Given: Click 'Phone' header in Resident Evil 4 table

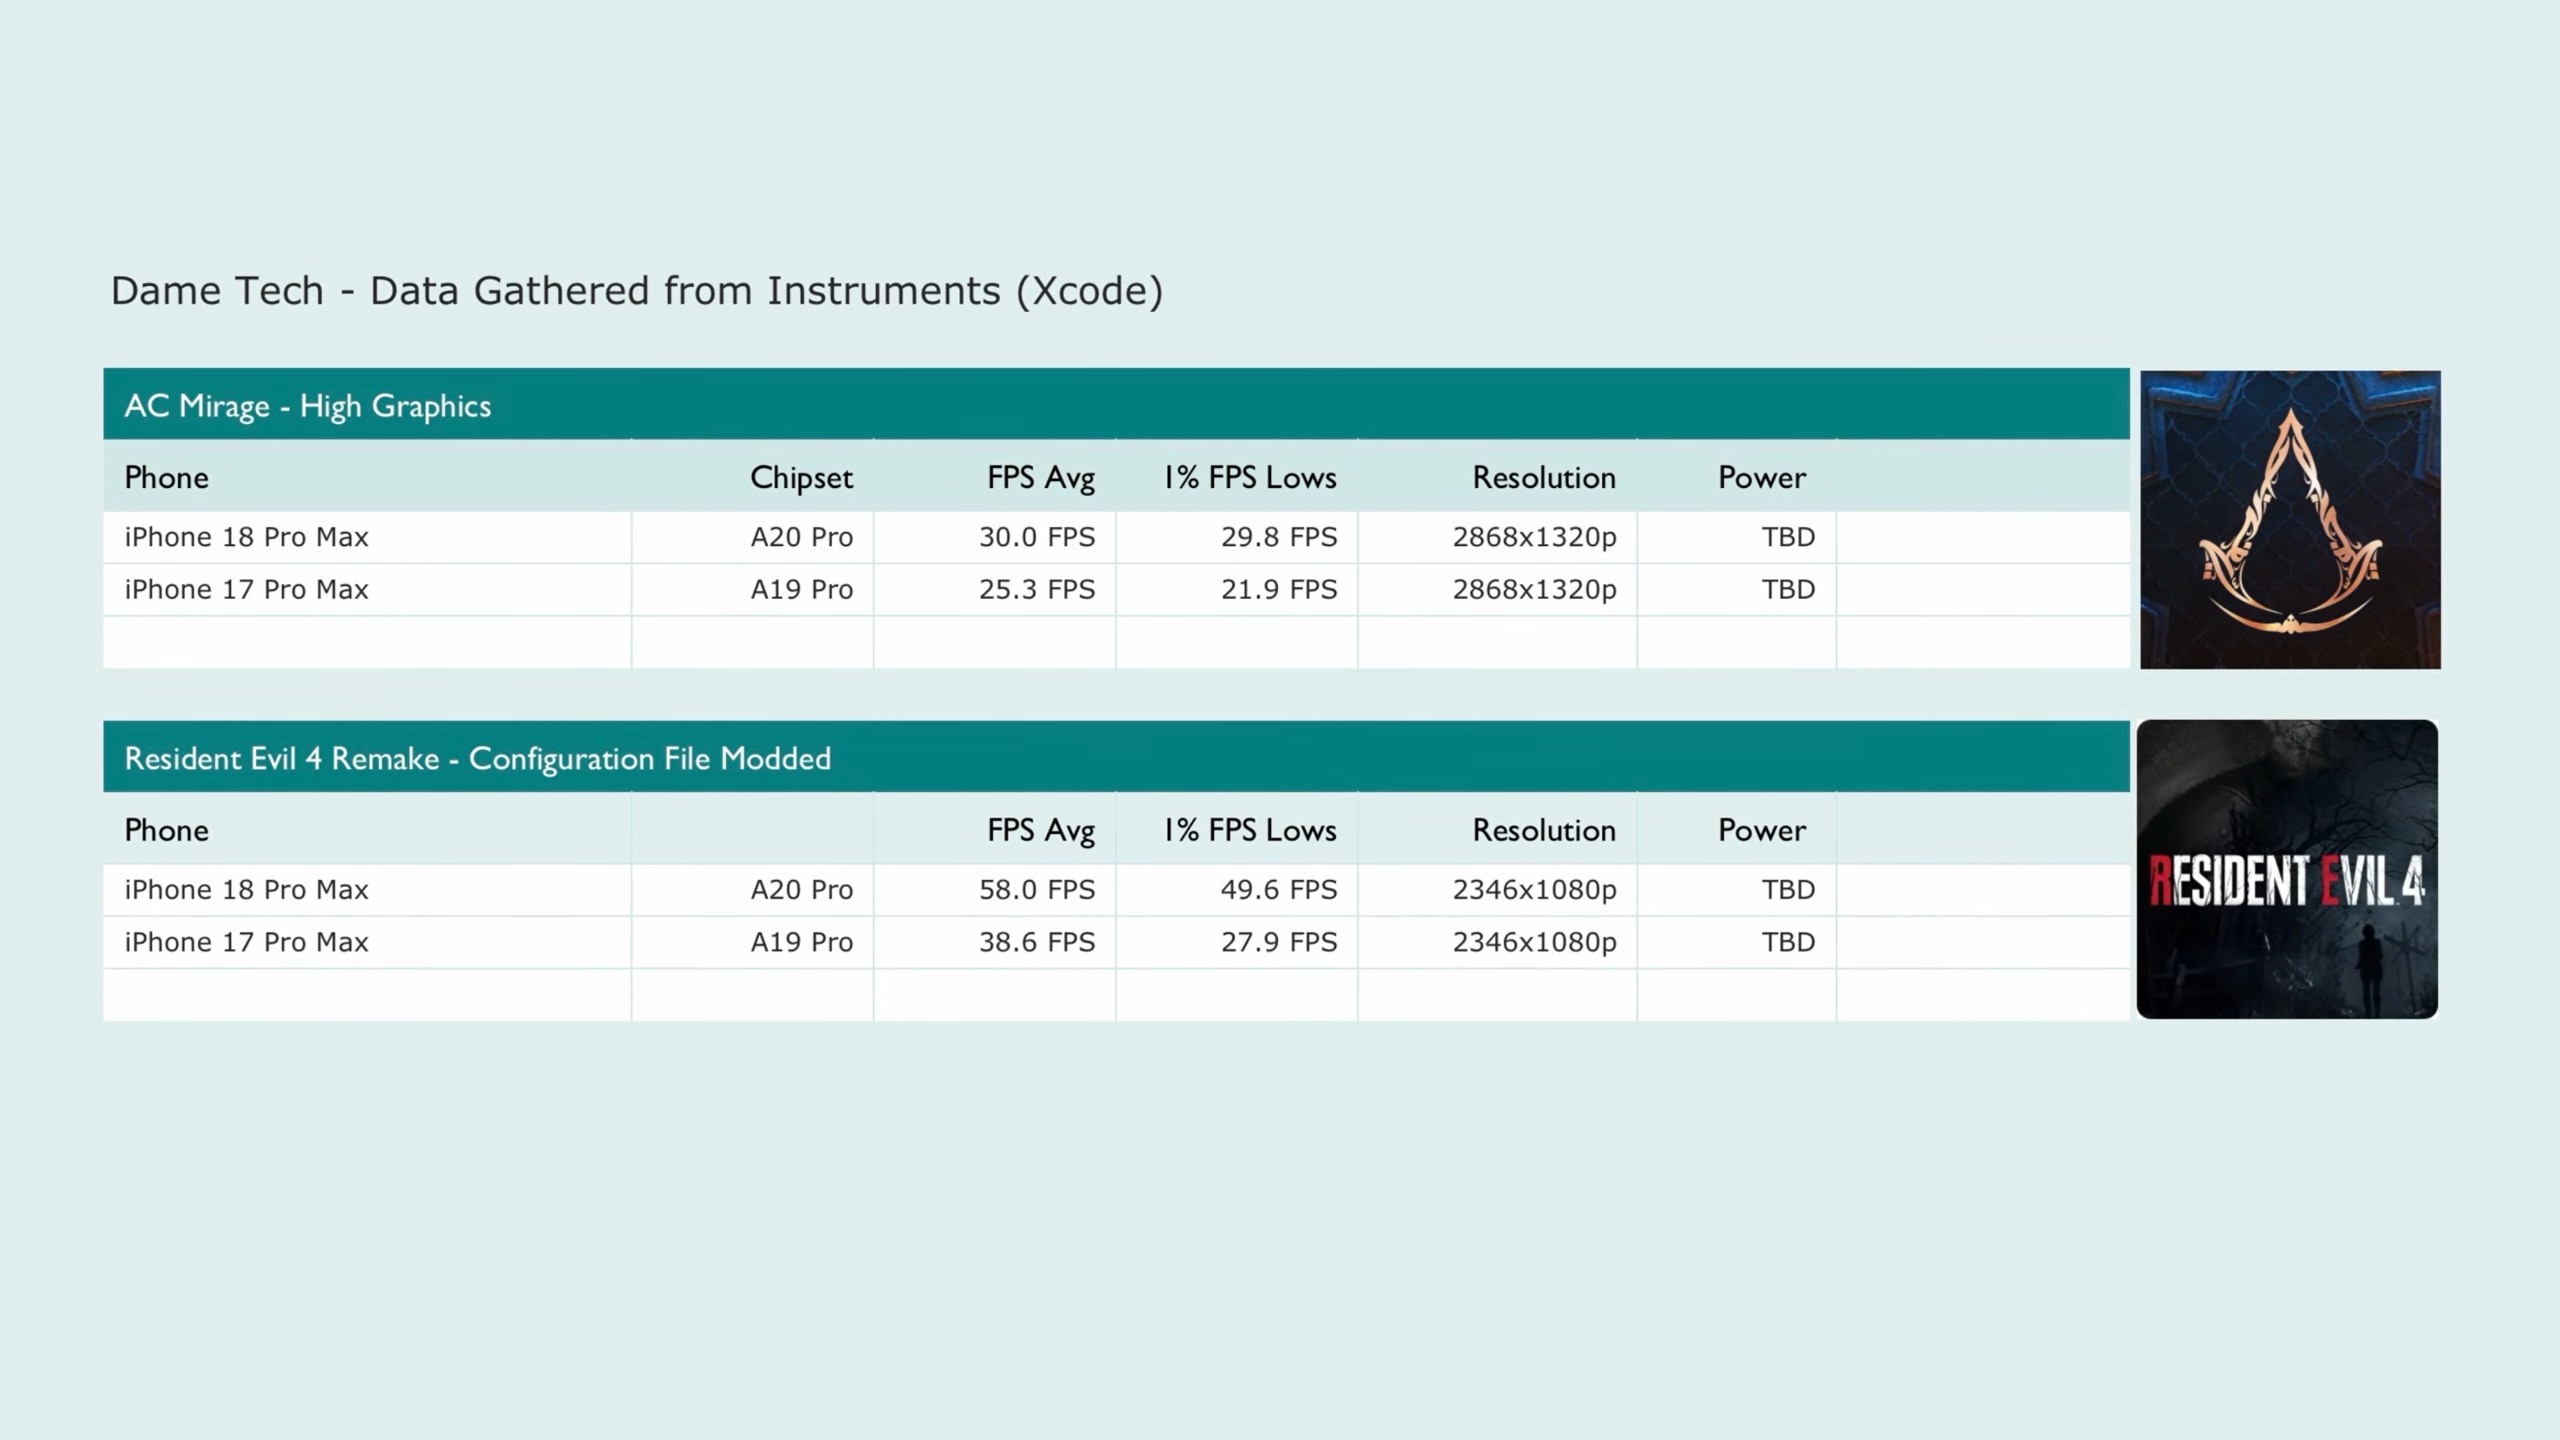Looking at the screenshot, I should coord(166,830).
